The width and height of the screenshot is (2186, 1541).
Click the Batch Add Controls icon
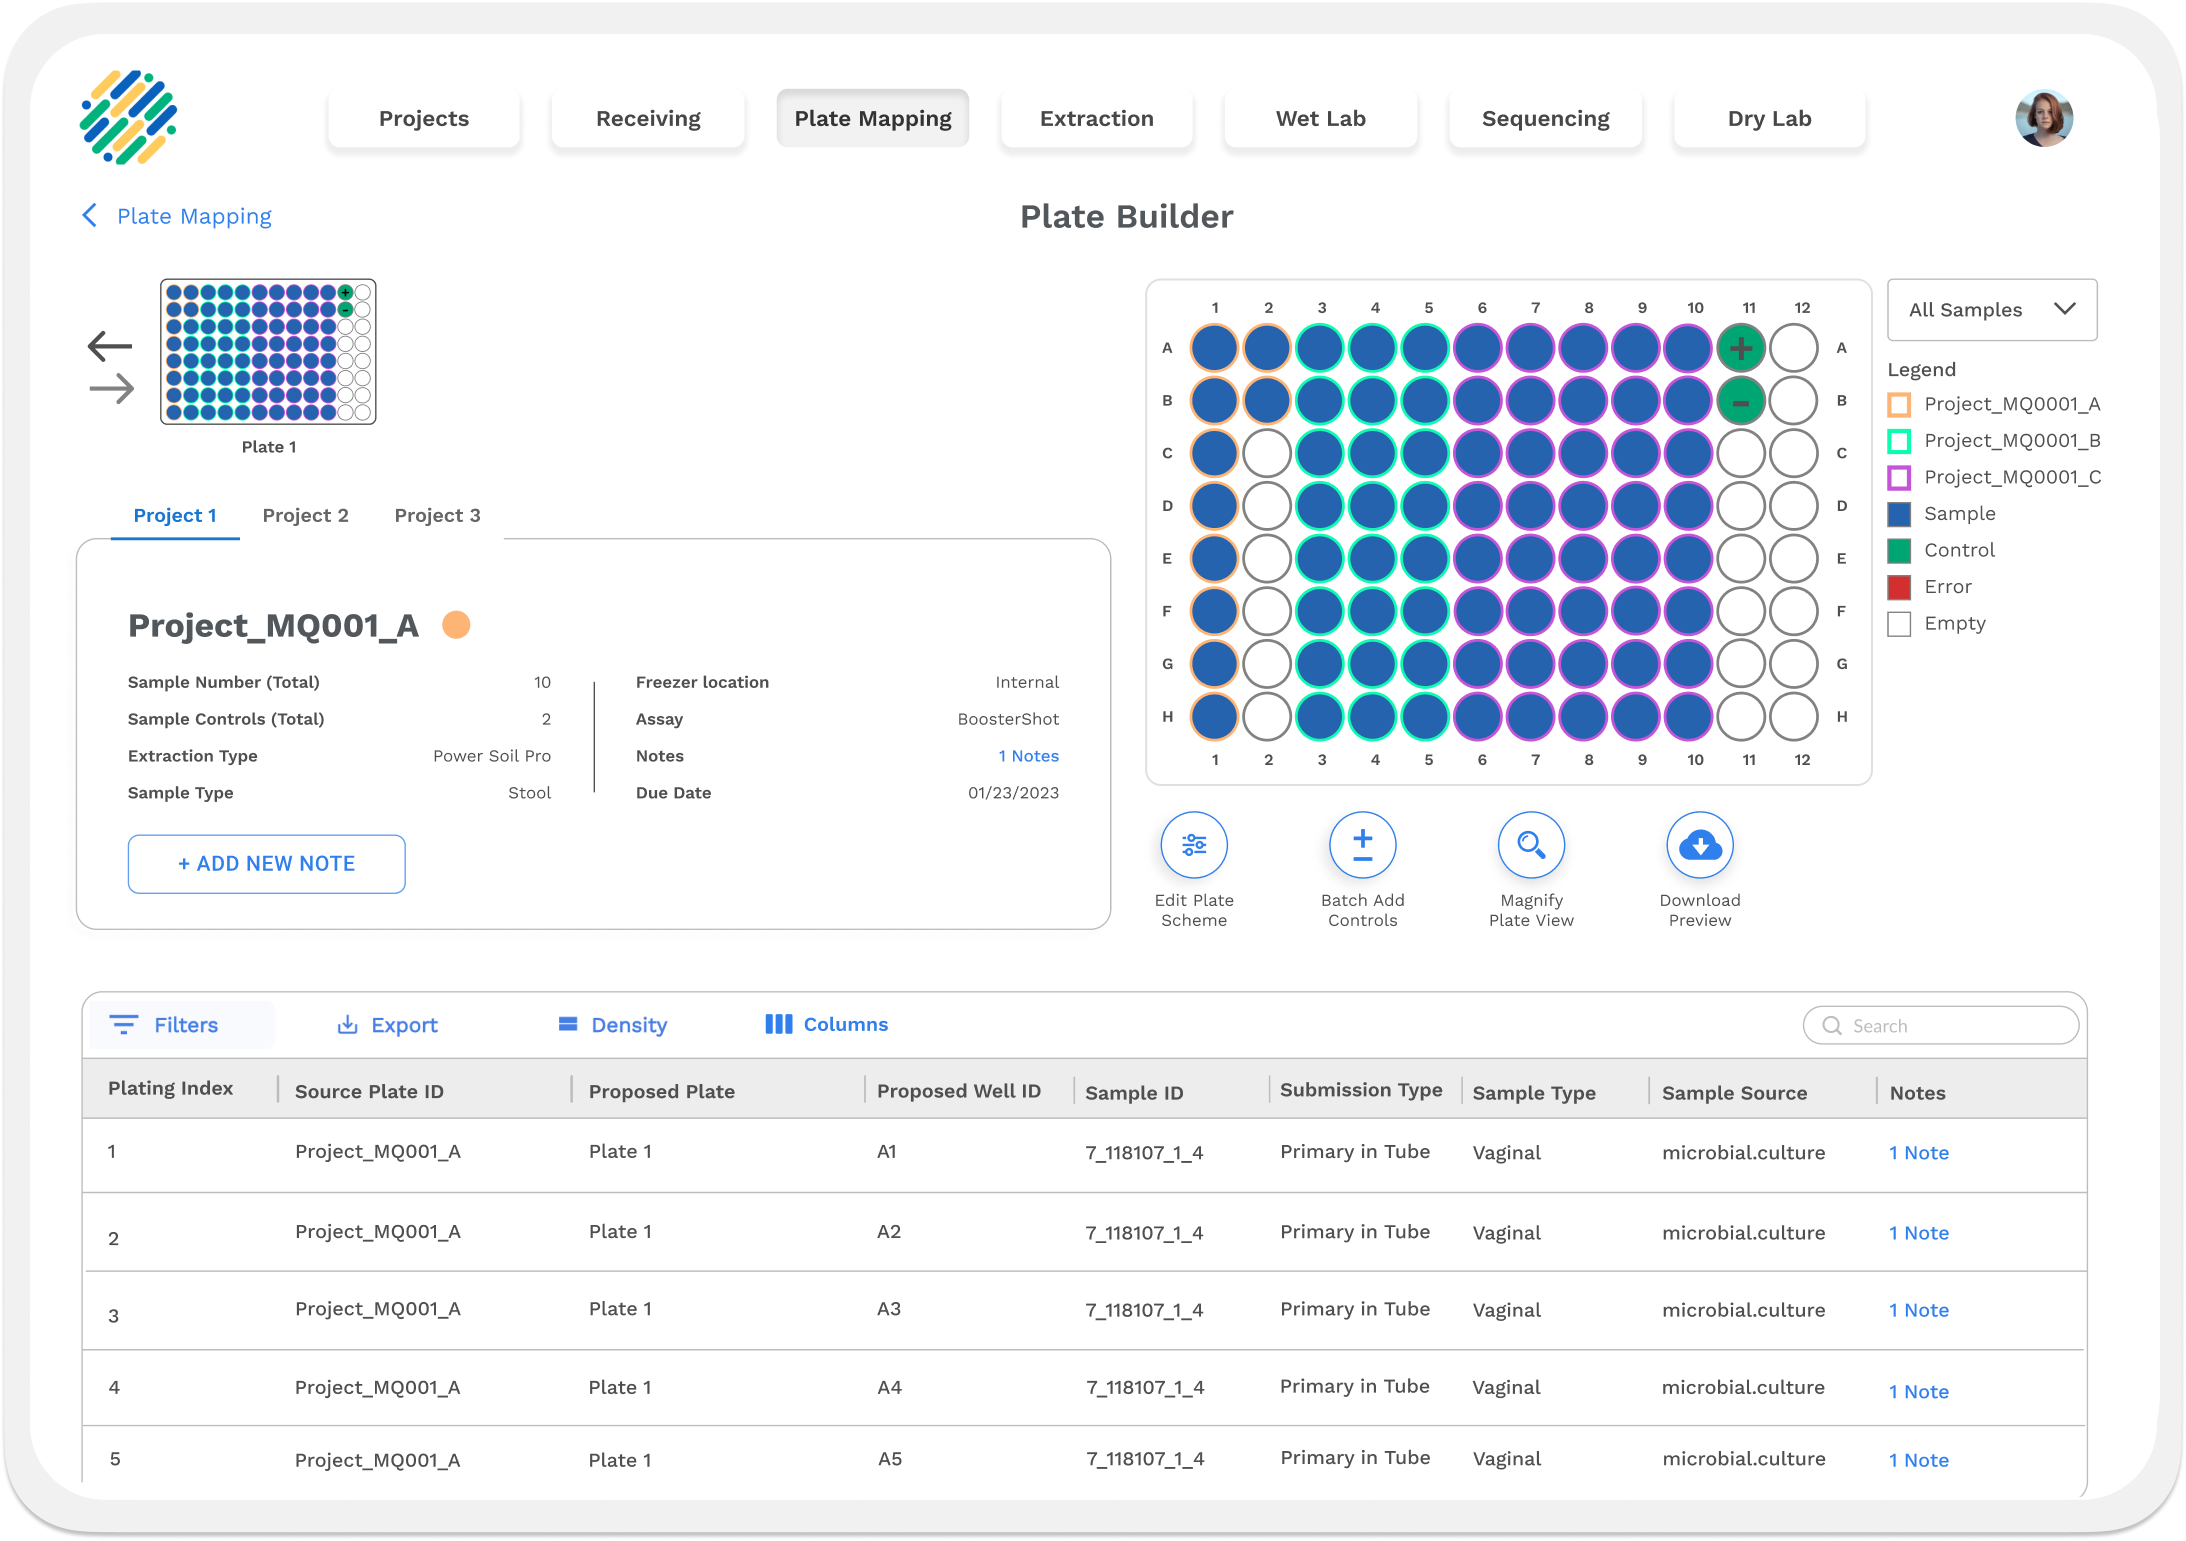point(1362,846)
